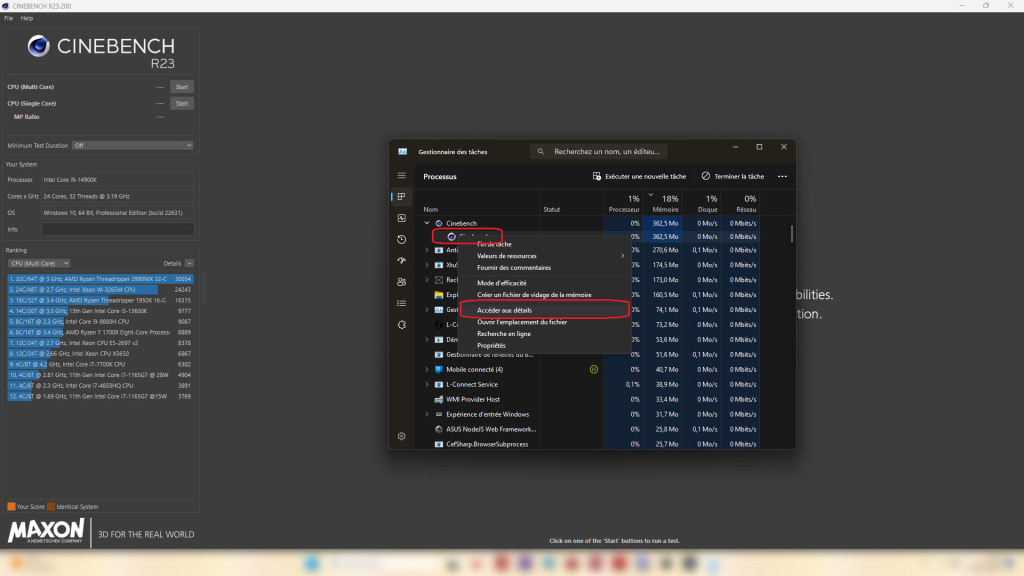
Task: Open Users icon in Task Manager sidebar
Action: point(402,282)
